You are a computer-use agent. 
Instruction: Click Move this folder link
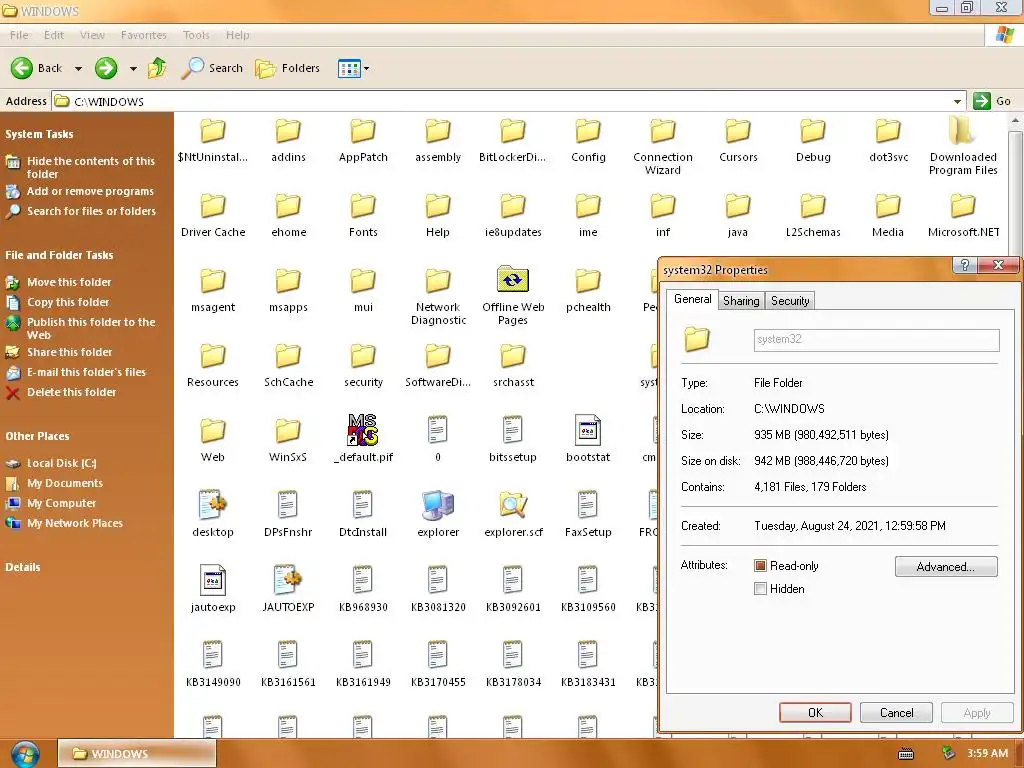(x=69, y=282)
